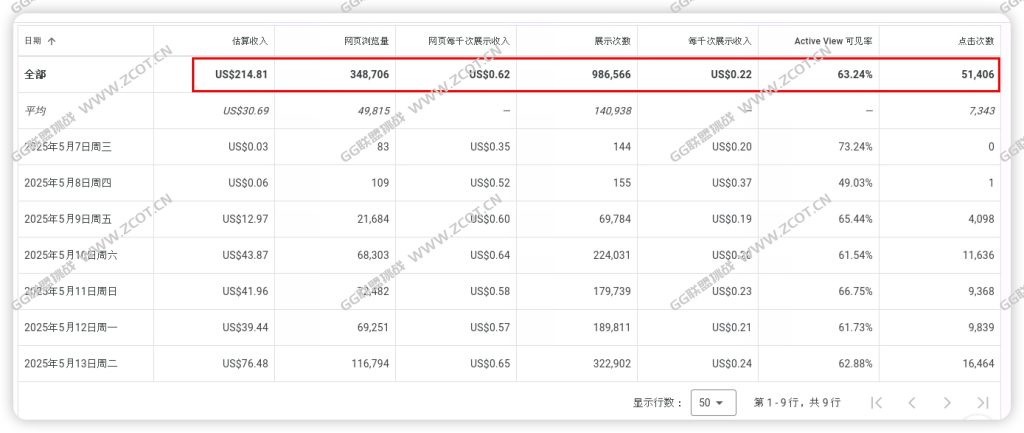Viewport: 1024px width, 433px height.
Task: Sort by 网页浏览量 column header
Action: coord(366,41)
